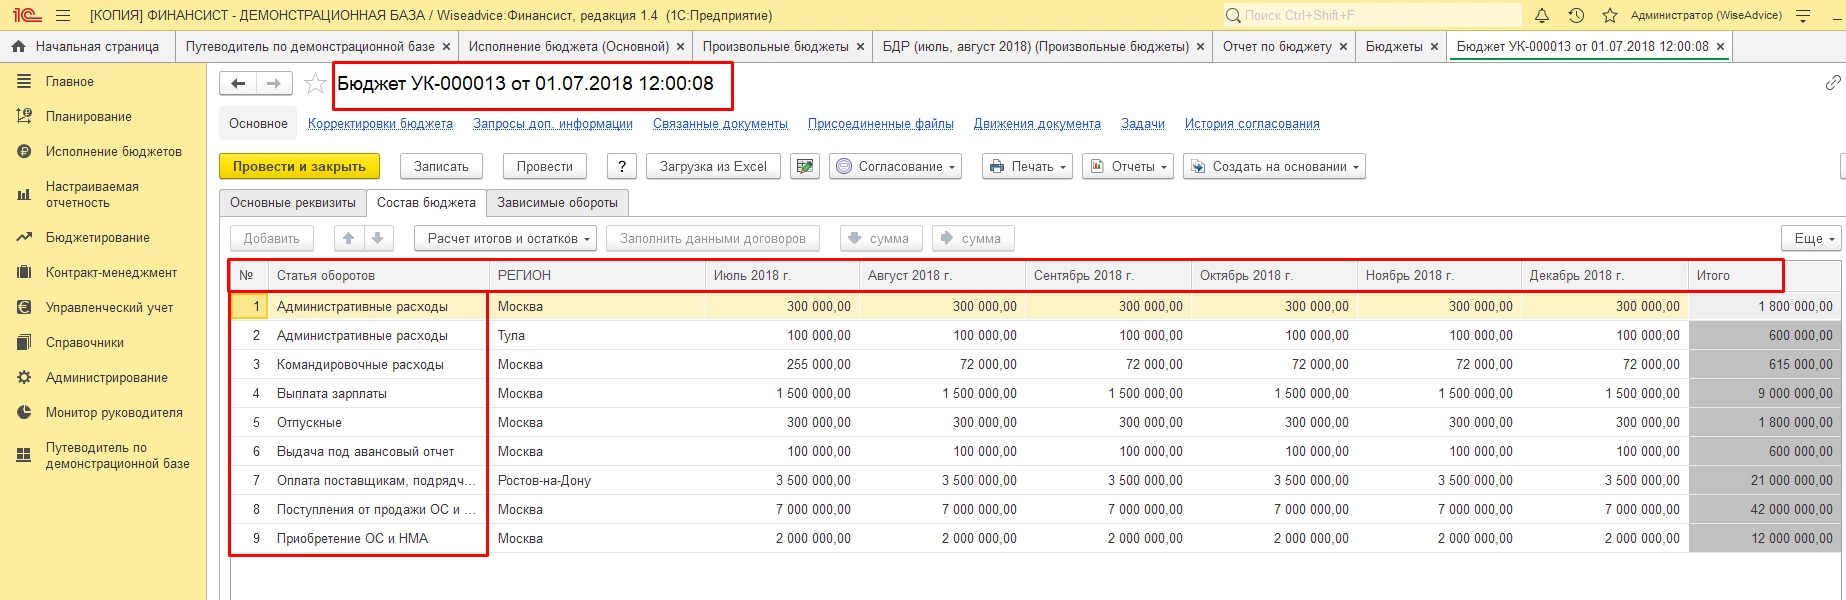This screenshot has width=1846, height=600.
Task: Add document to favorites star
Action: (x=315, y=84)
